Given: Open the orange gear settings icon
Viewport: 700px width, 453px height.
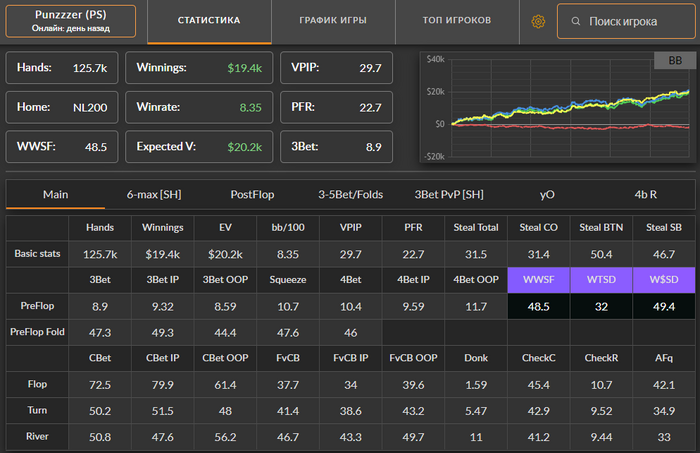Looking at the screenshot, I should coord(538,21).
